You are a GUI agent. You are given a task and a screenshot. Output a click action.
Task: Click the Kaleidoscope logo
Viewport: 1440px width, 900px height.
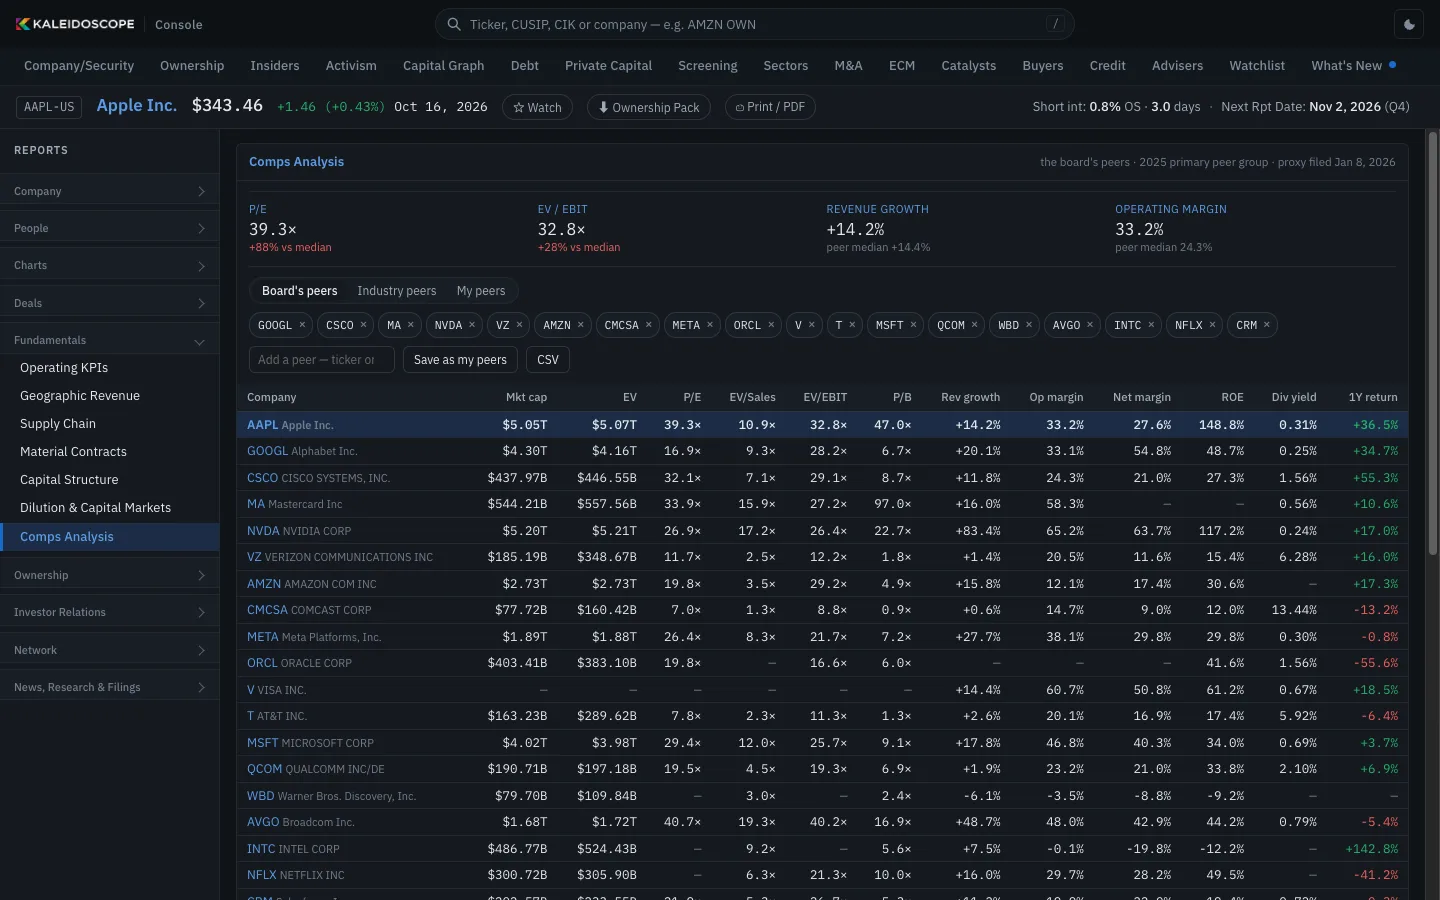click(x=75, y=24)
